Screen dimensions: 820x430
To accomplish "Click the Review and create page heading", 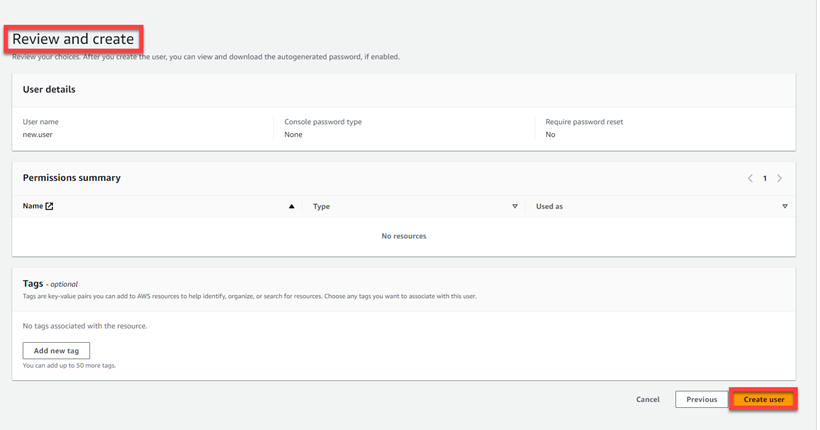I will [73, 39].
